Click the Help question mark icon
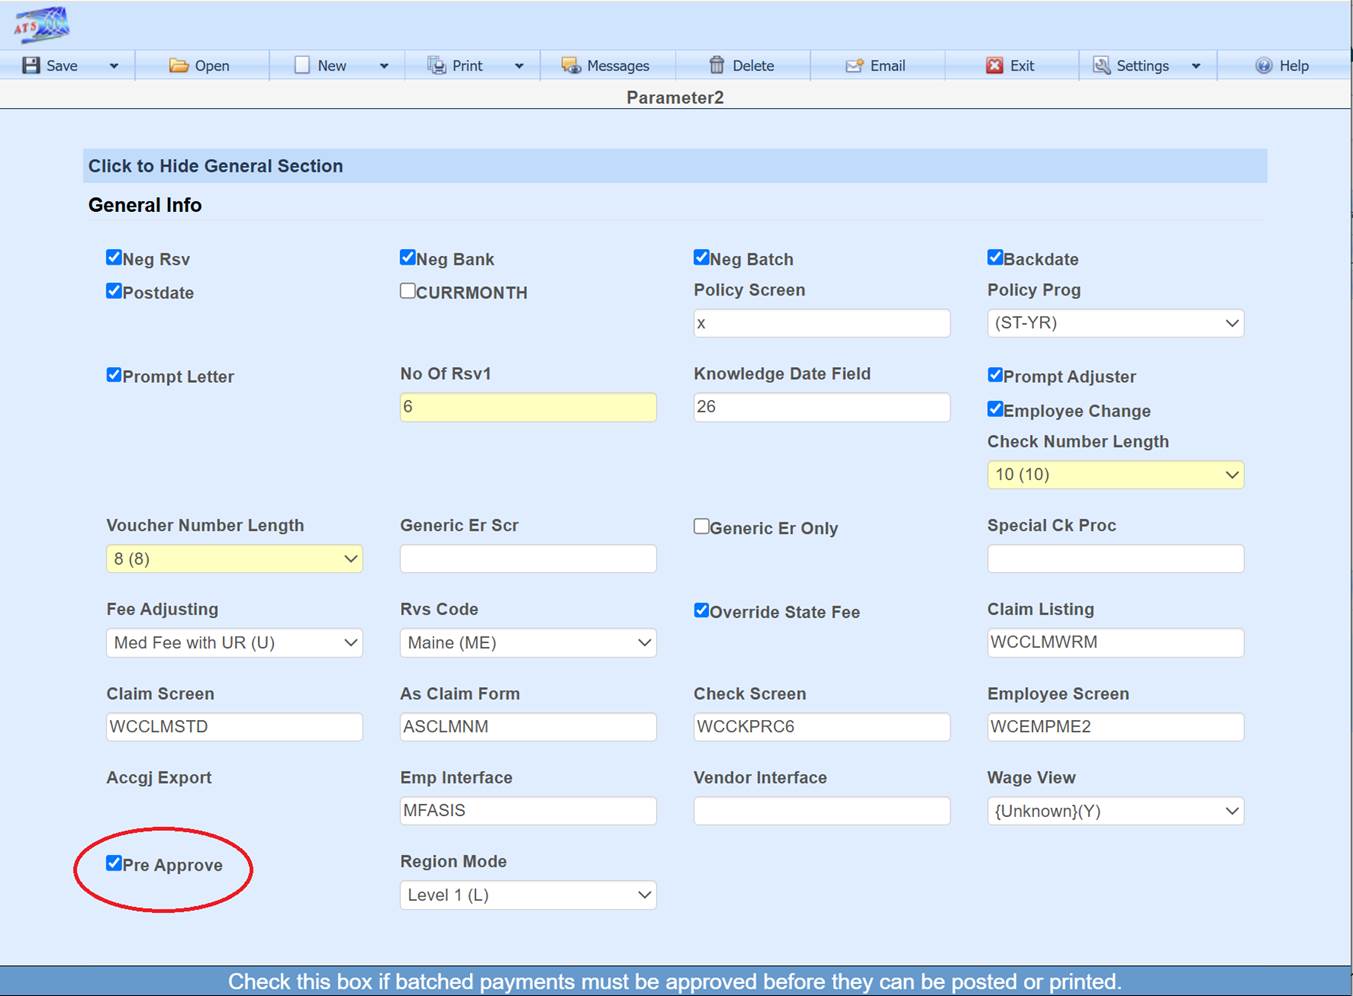 1264,65
